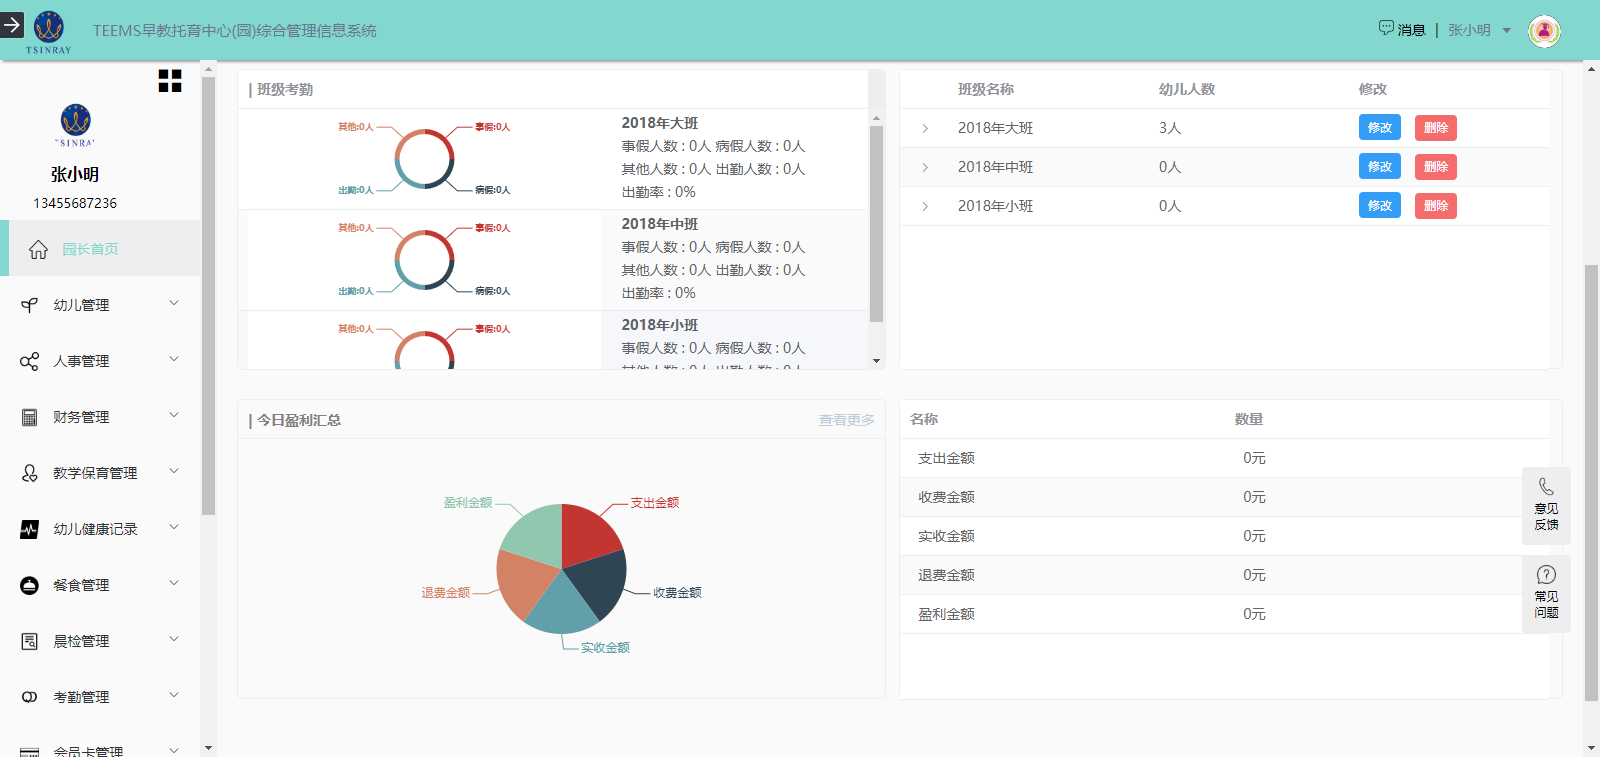Click the 人事管理 share-nodes icon
The image size is (1600, 757).
pos(30,361)
